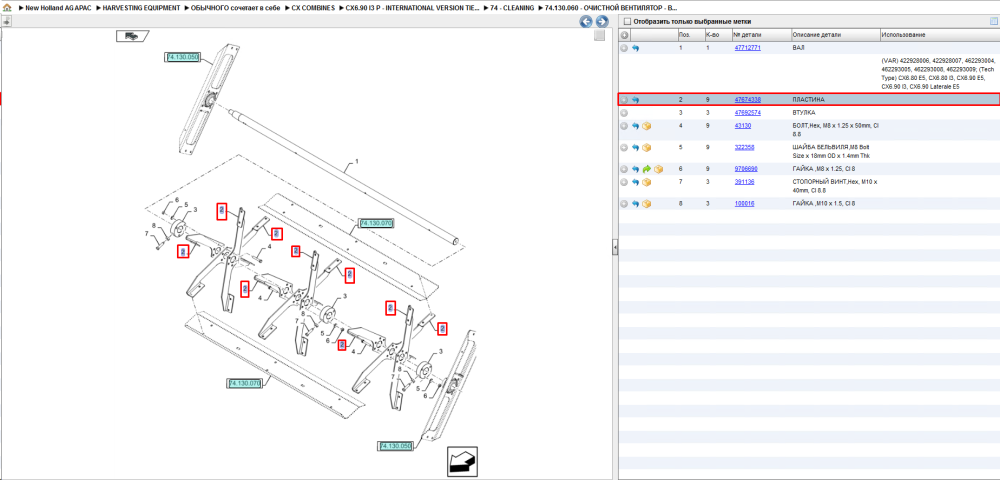Toggle the circle marker in the ВАЛ row
Screen dimensions: 1000x480
click(624, 48)
